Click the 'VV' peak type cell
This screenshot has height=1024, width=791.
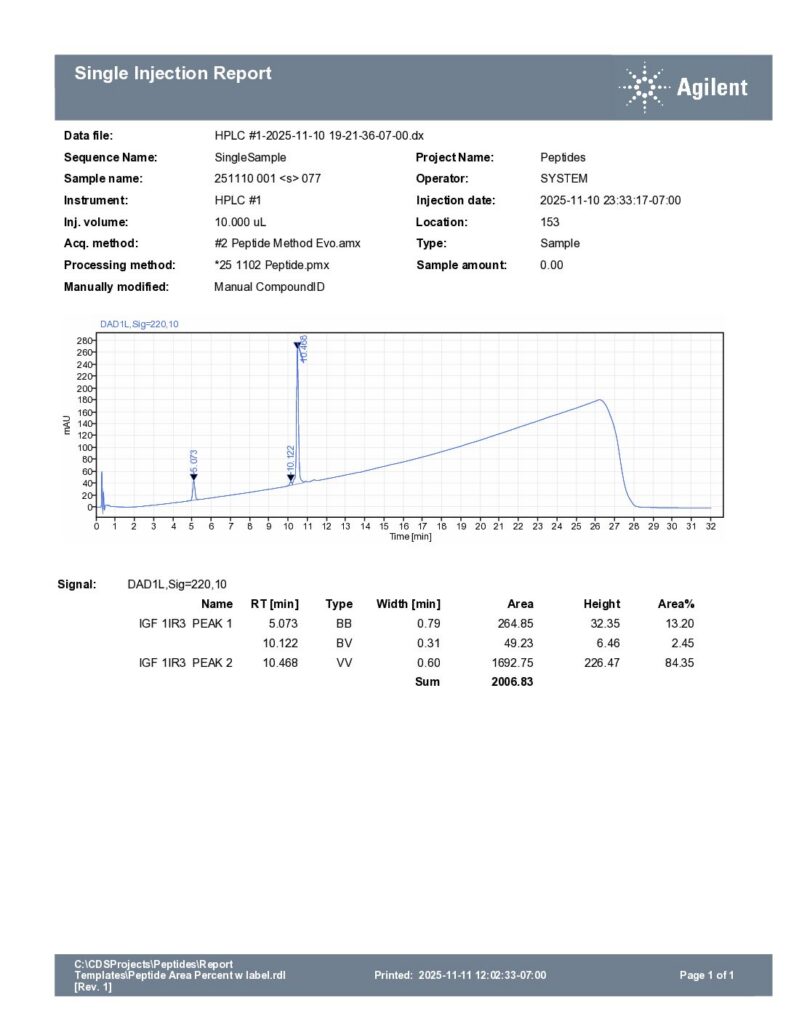[344, 663]
